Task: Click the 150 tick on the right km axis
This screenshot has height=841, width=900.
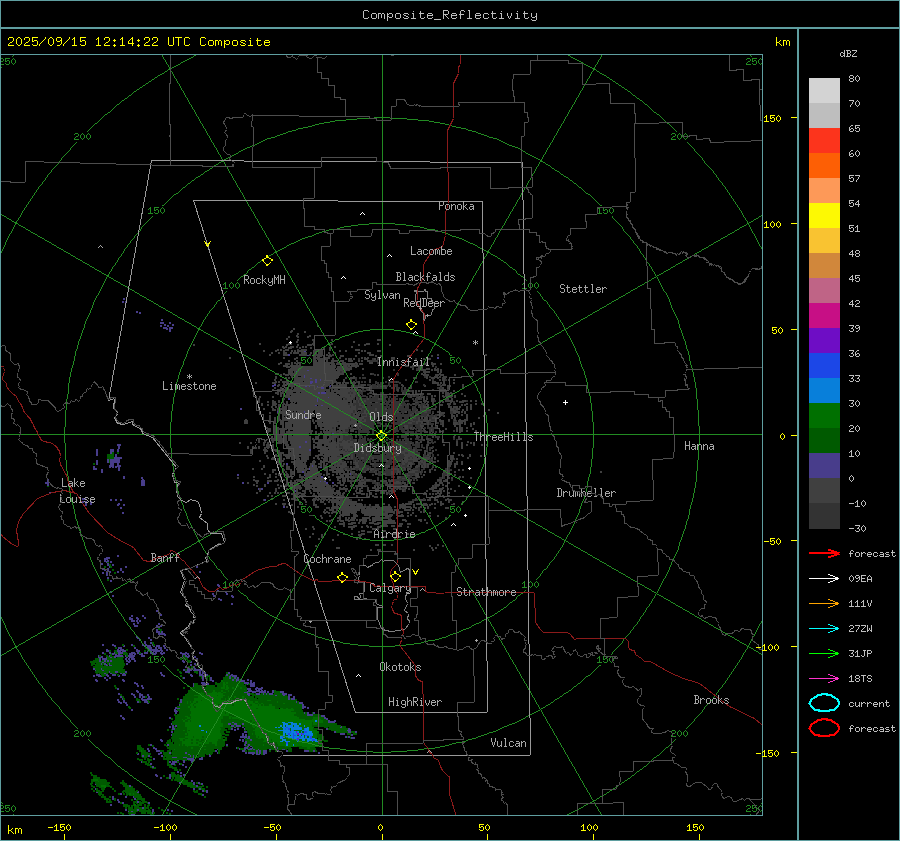Action: pos(773,118)
